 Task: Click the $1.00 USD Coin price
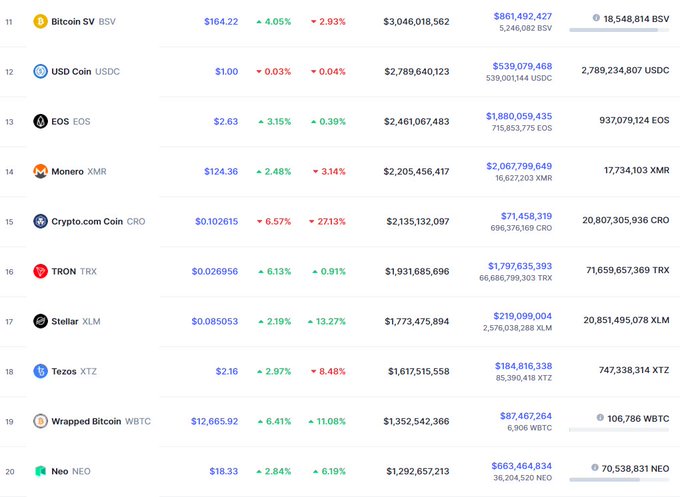227,72
